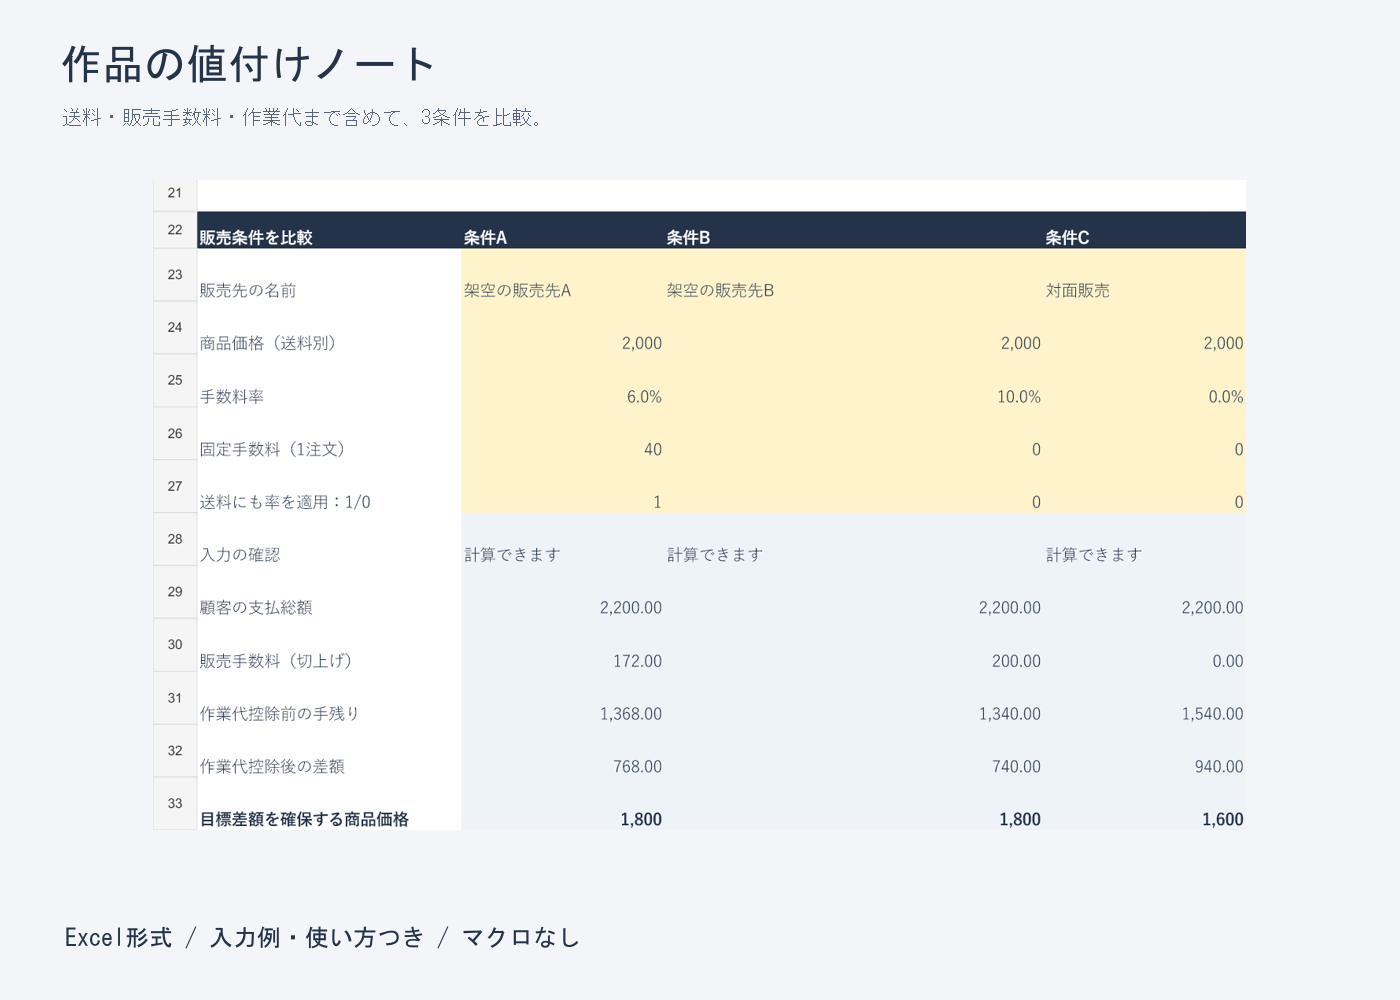This screenshot has width=1400, height=1000.
Task: Select row header 33
Action: click(x=175, y=804)
